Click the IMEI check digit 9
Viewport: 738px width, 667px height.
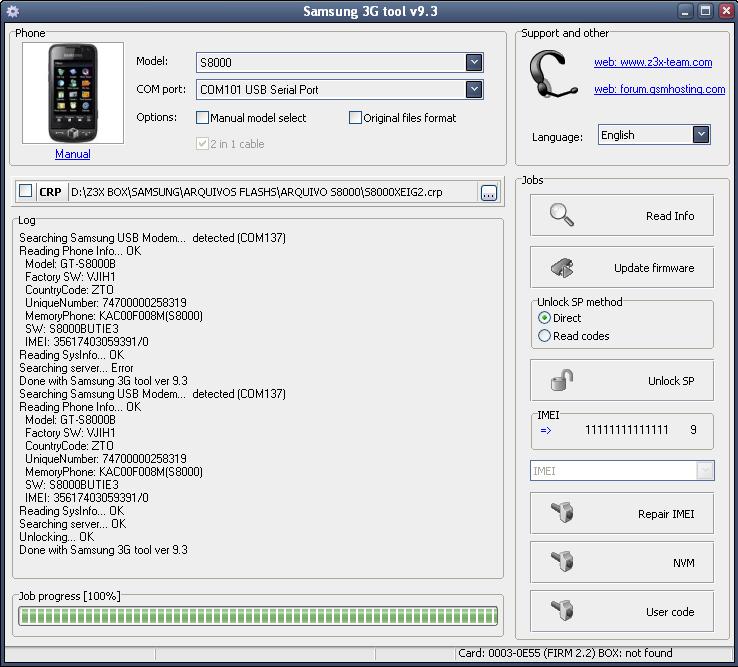pos(693,430)
